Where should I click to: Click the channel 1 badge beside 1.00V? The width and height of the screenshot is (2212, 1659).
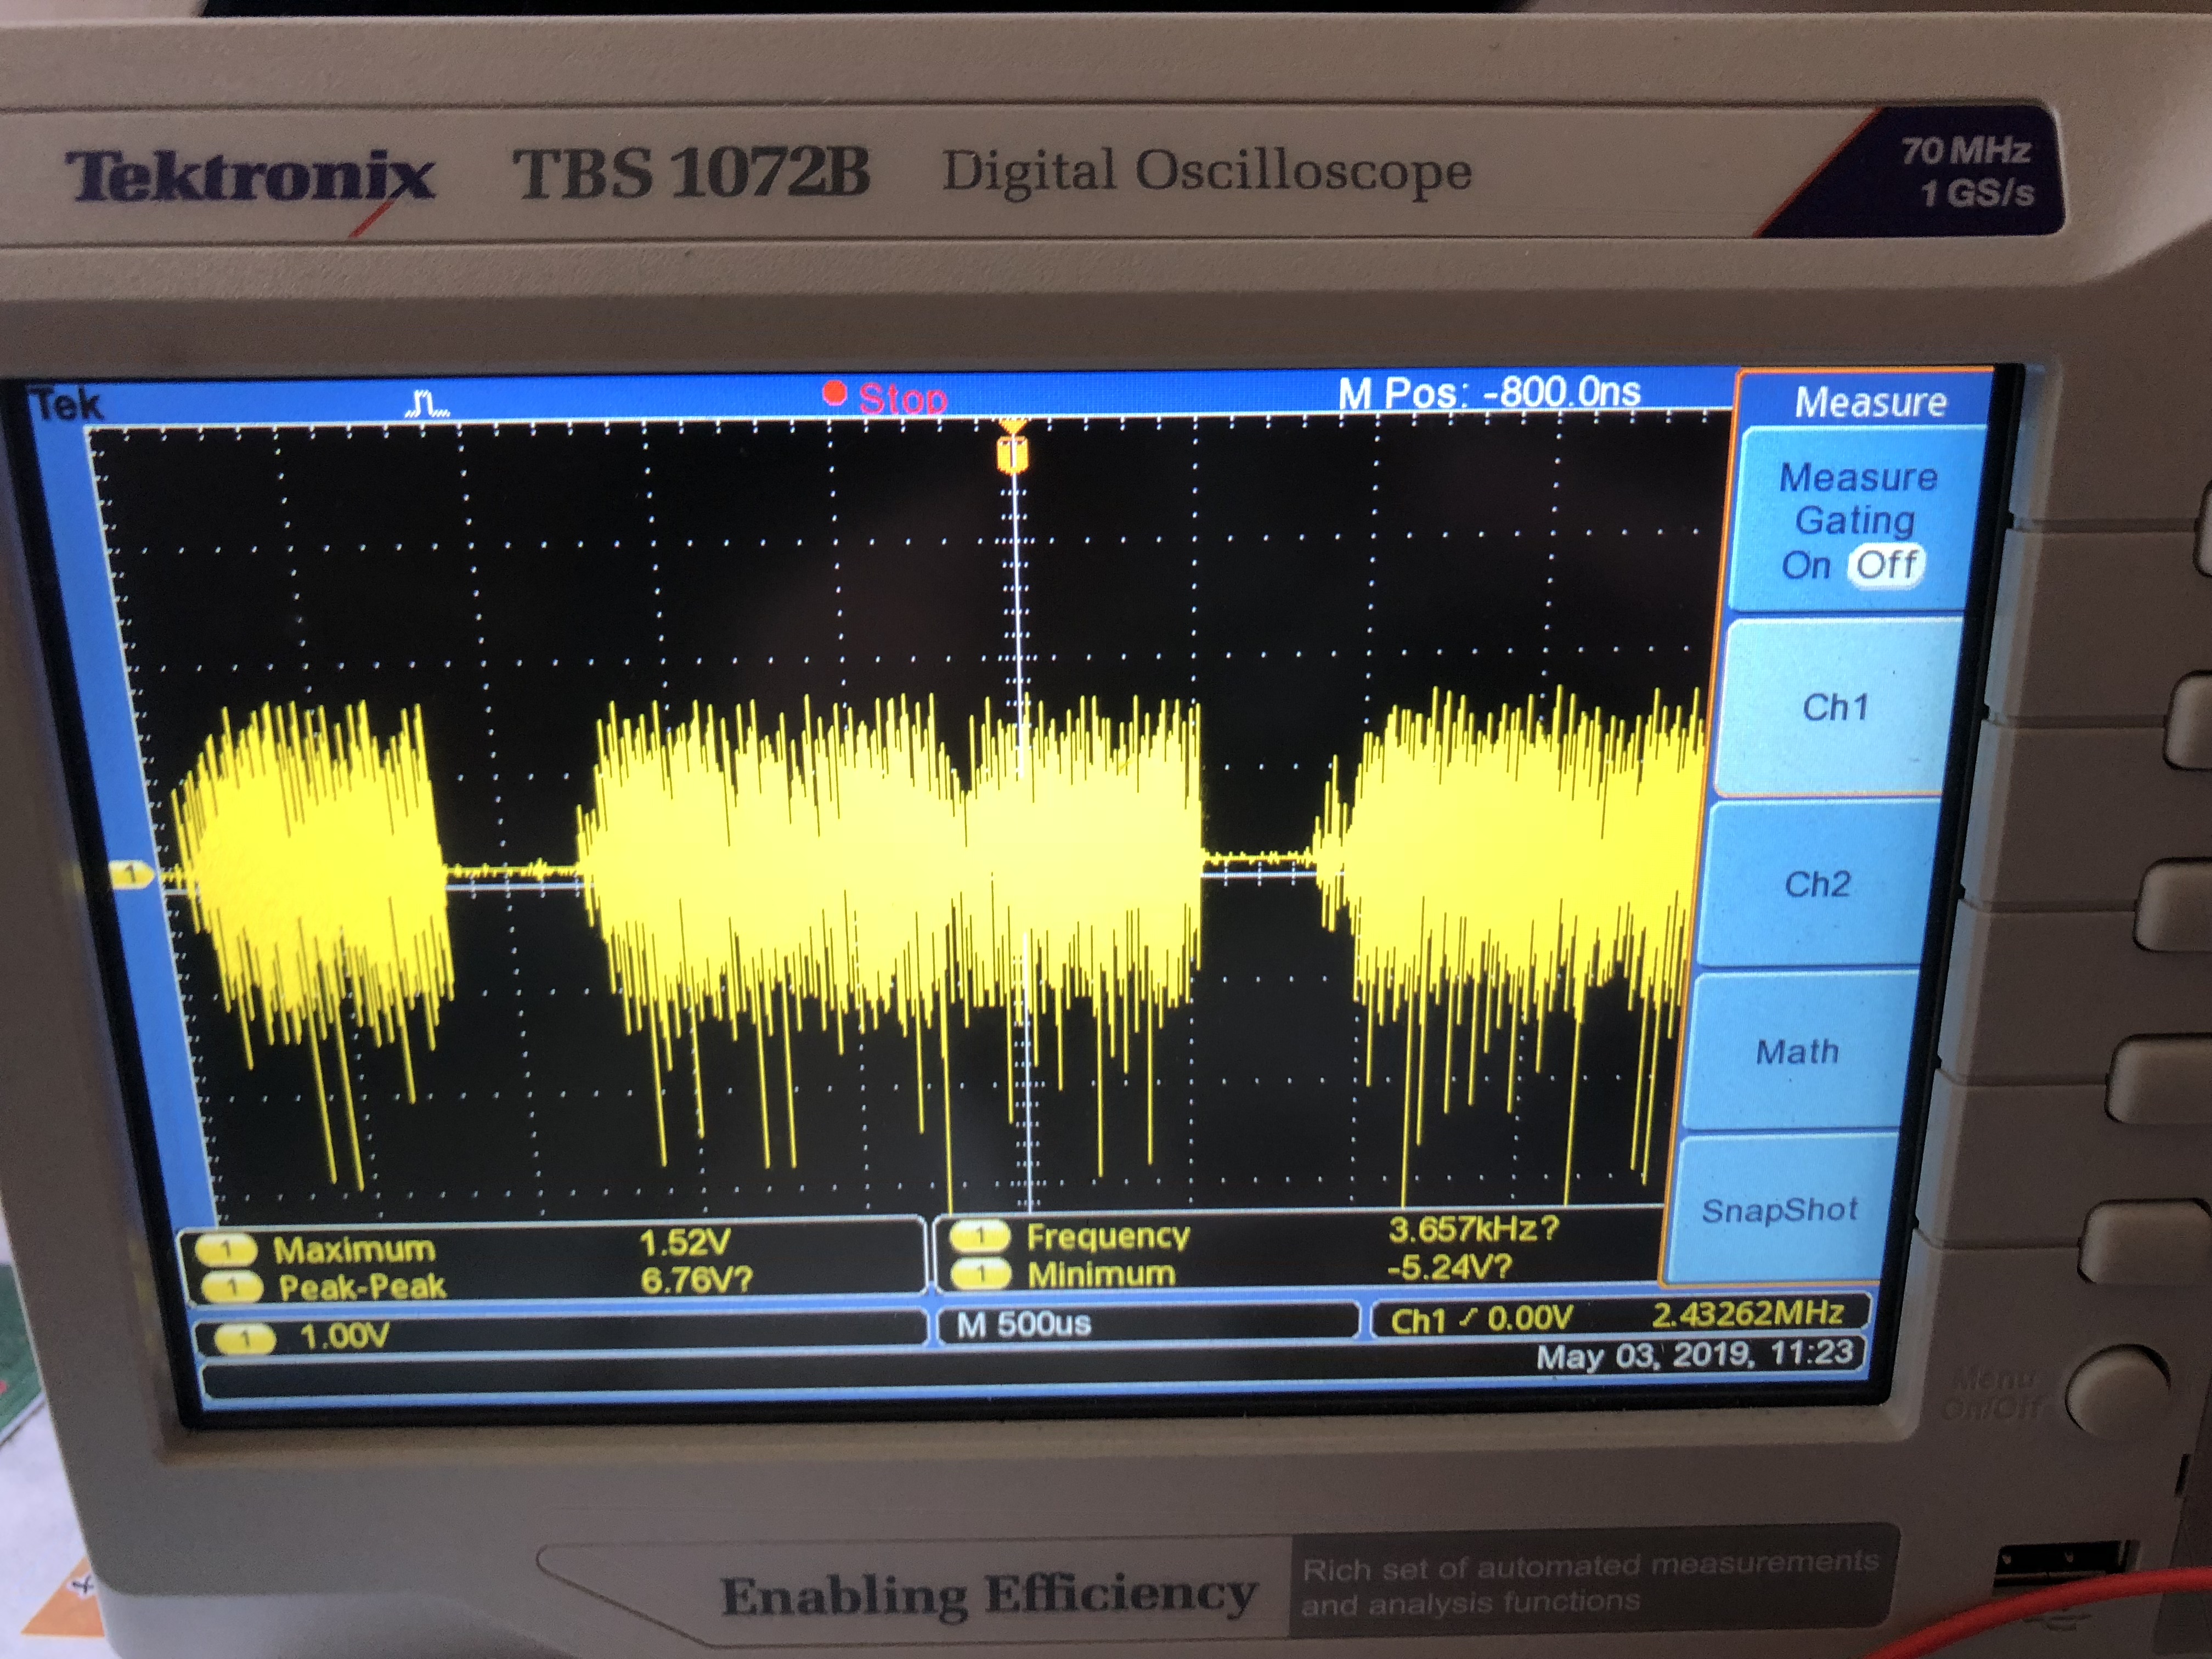coord(245,1338)
